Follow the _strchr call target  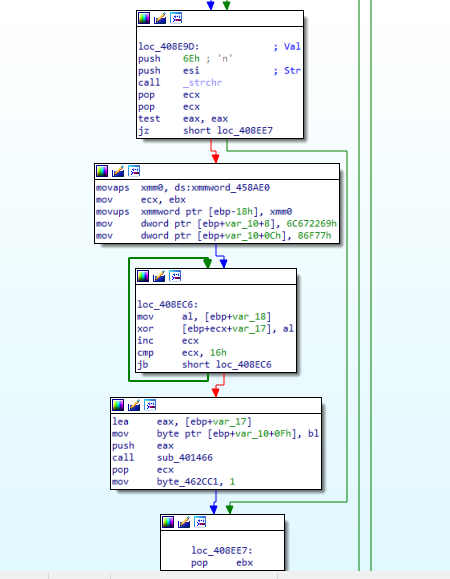pos(202,83)
